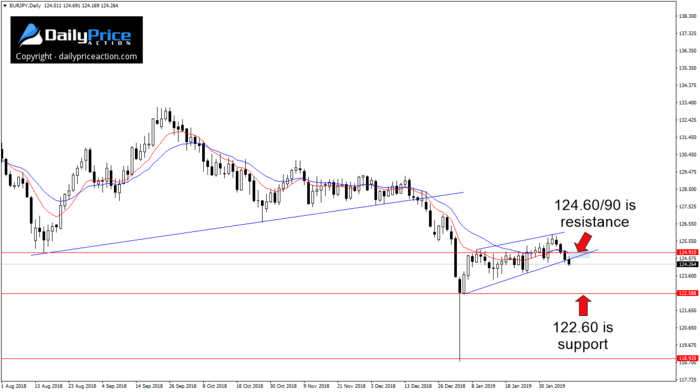Viewport: 700px width, 392px height.
Task: Click the '30 Jan 2019' date label
Action: [x=552, y=386]
